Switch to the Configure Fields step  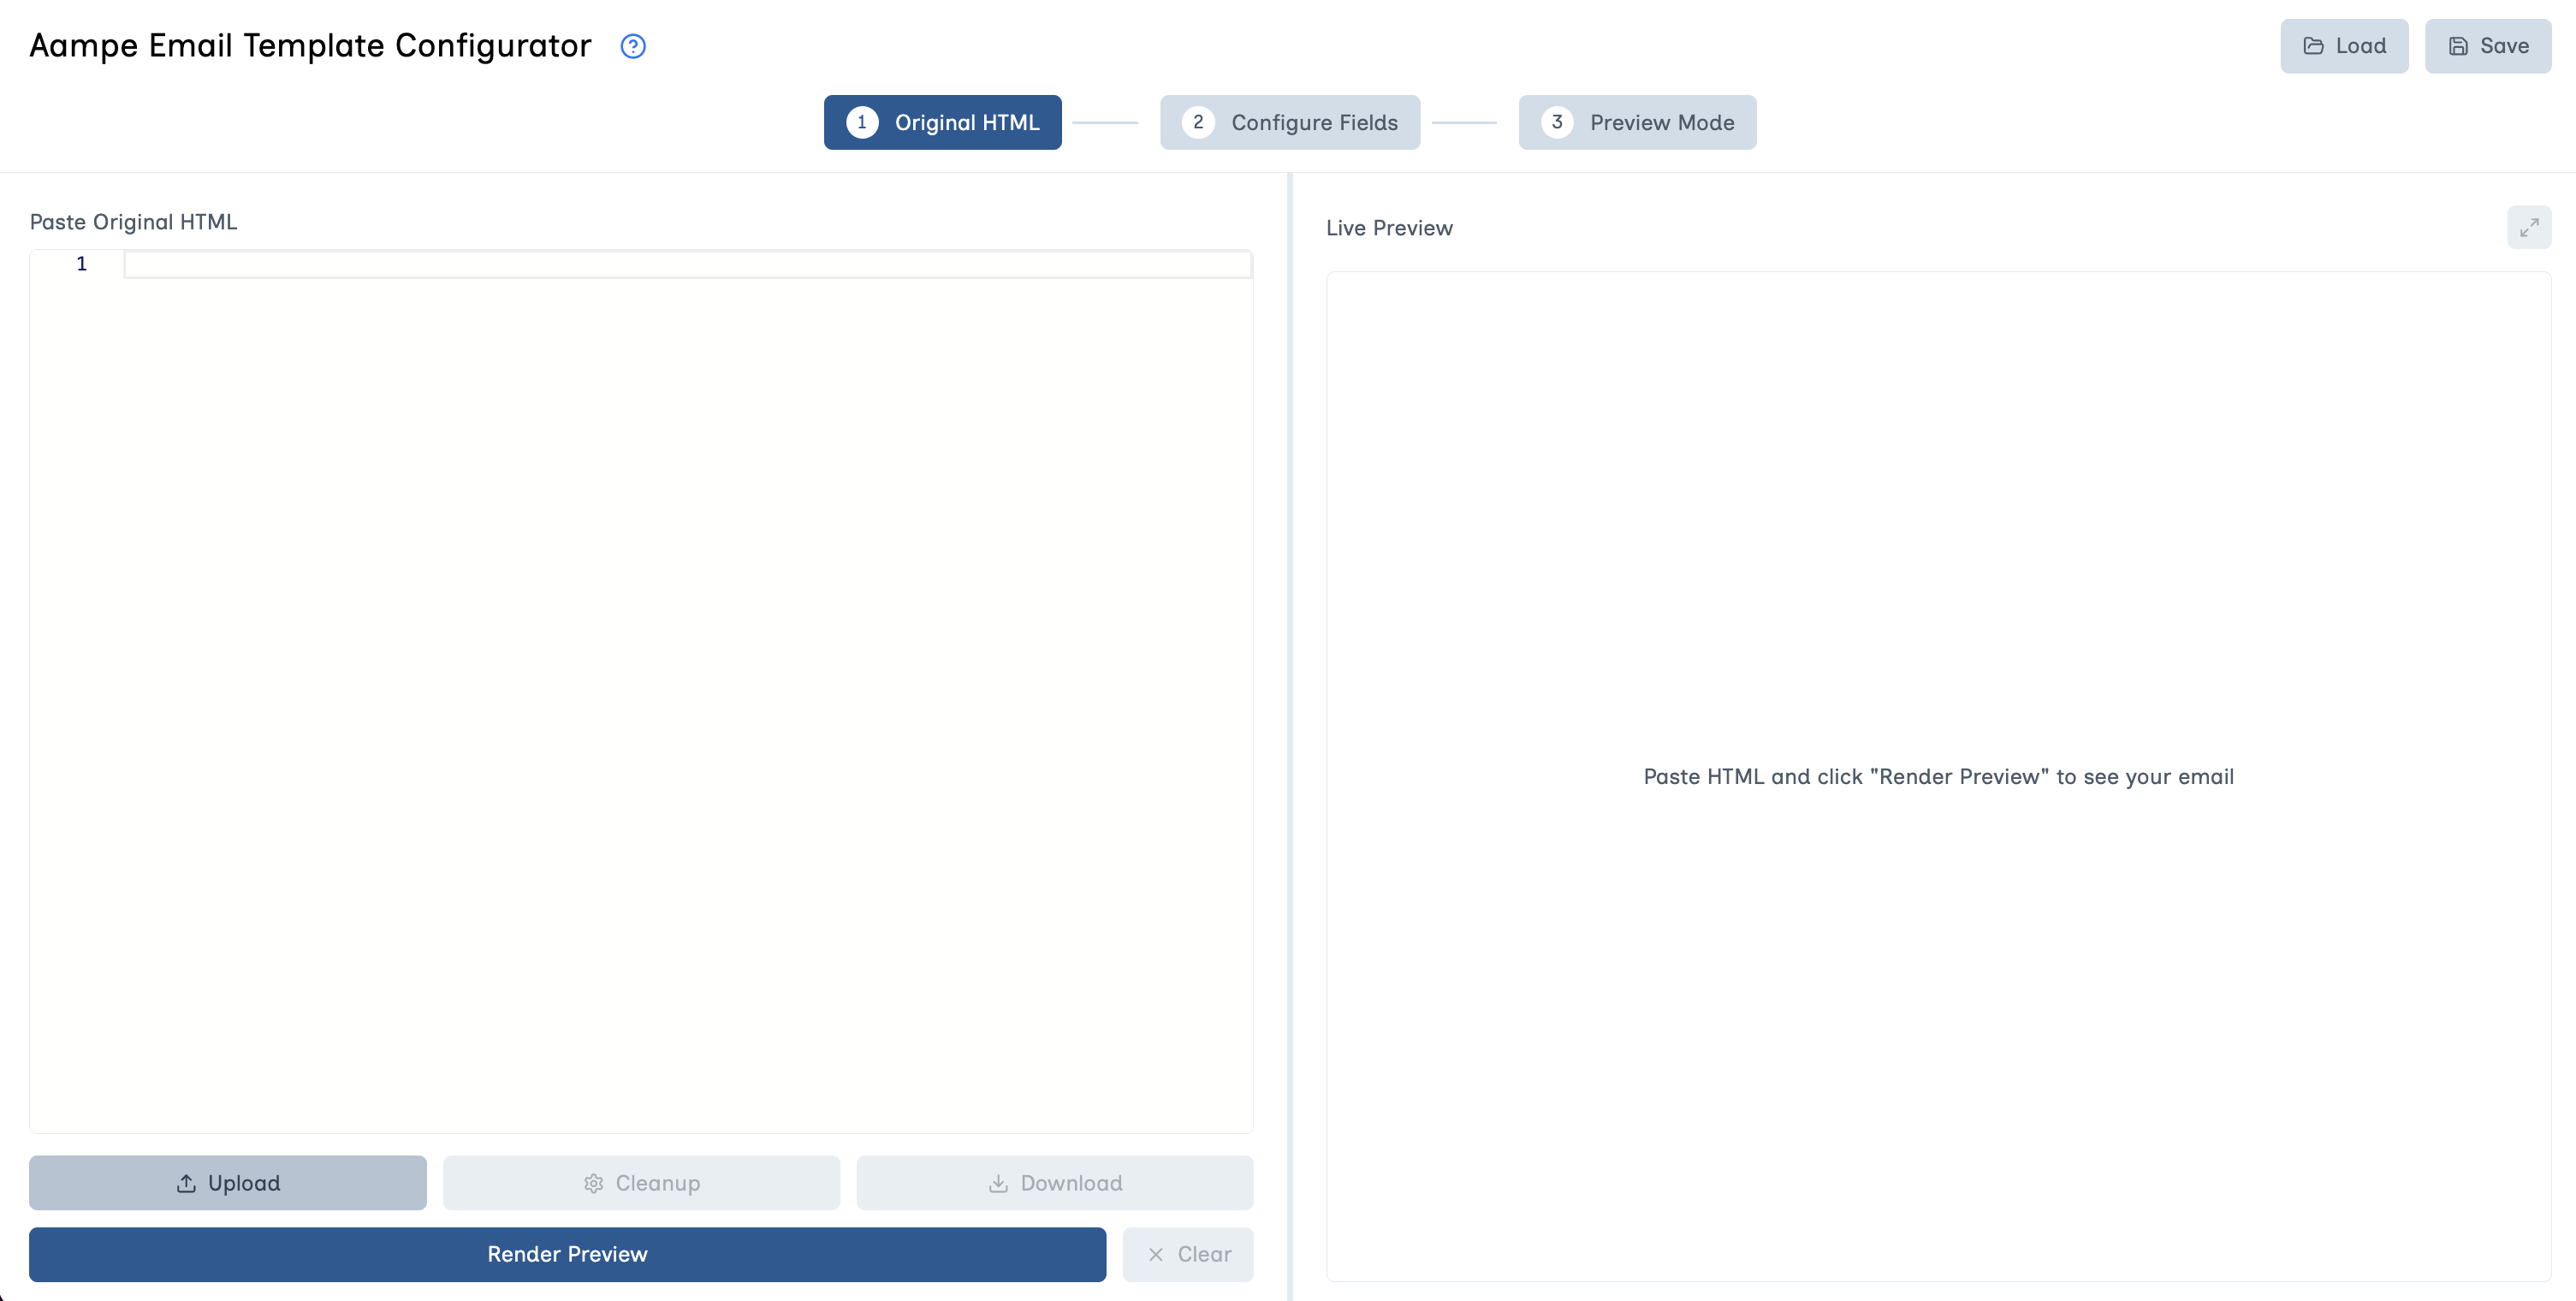coord(1290,122)
